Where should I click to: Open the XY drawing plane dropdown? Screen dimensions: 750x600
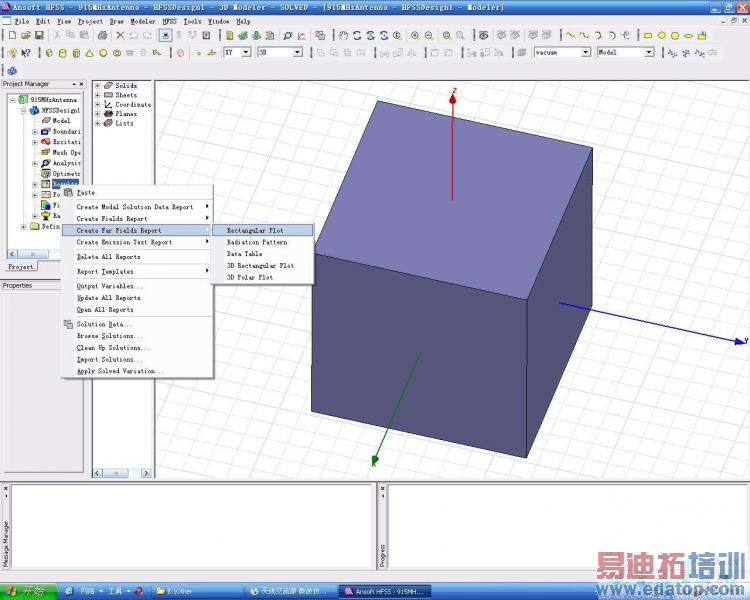(x=246, y=52)
